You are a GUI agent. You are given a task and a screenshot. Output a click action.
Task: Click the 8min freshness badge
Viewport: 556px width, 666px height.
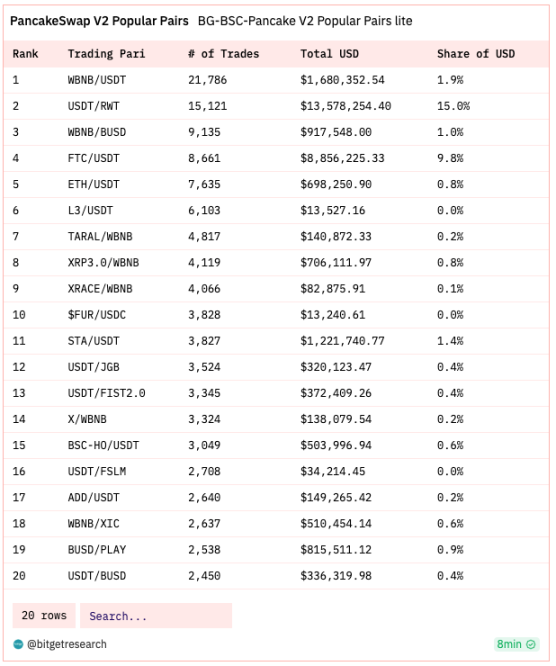pyautogui.click(x=516, y=644)
